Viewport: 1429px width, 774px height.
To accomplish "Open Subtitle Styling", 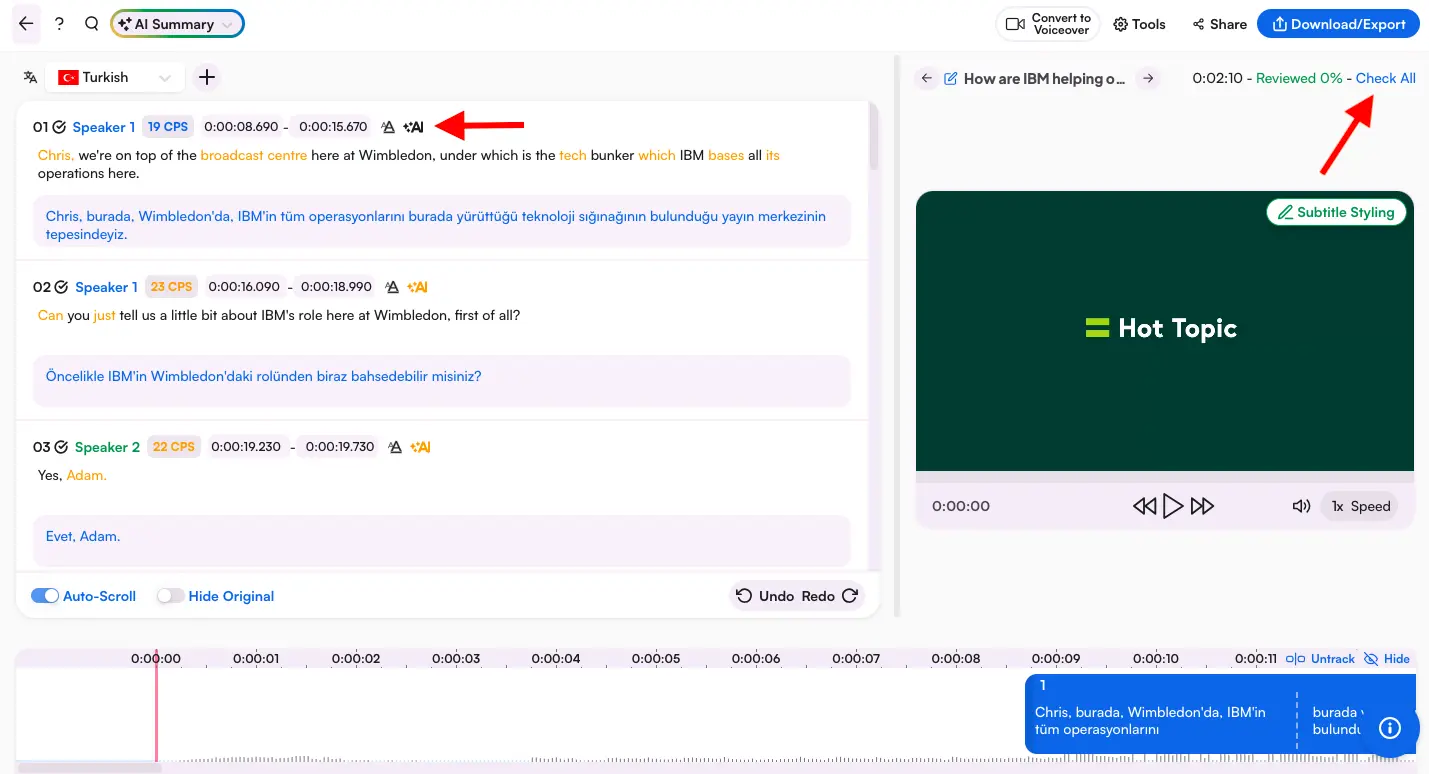I will coord(1336,212).
